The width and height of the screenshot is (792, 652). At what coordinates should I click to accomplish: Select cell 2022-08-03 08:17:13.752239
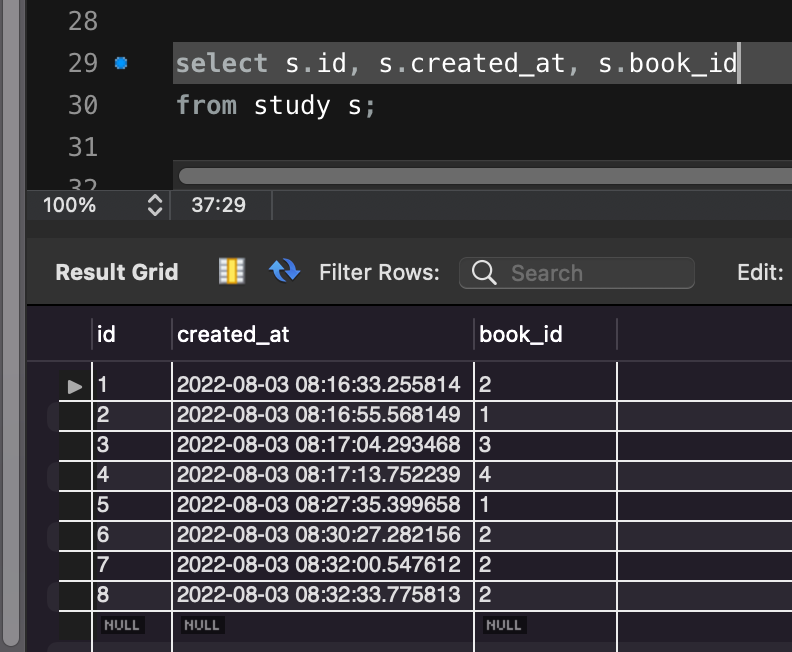coord(323,475)
